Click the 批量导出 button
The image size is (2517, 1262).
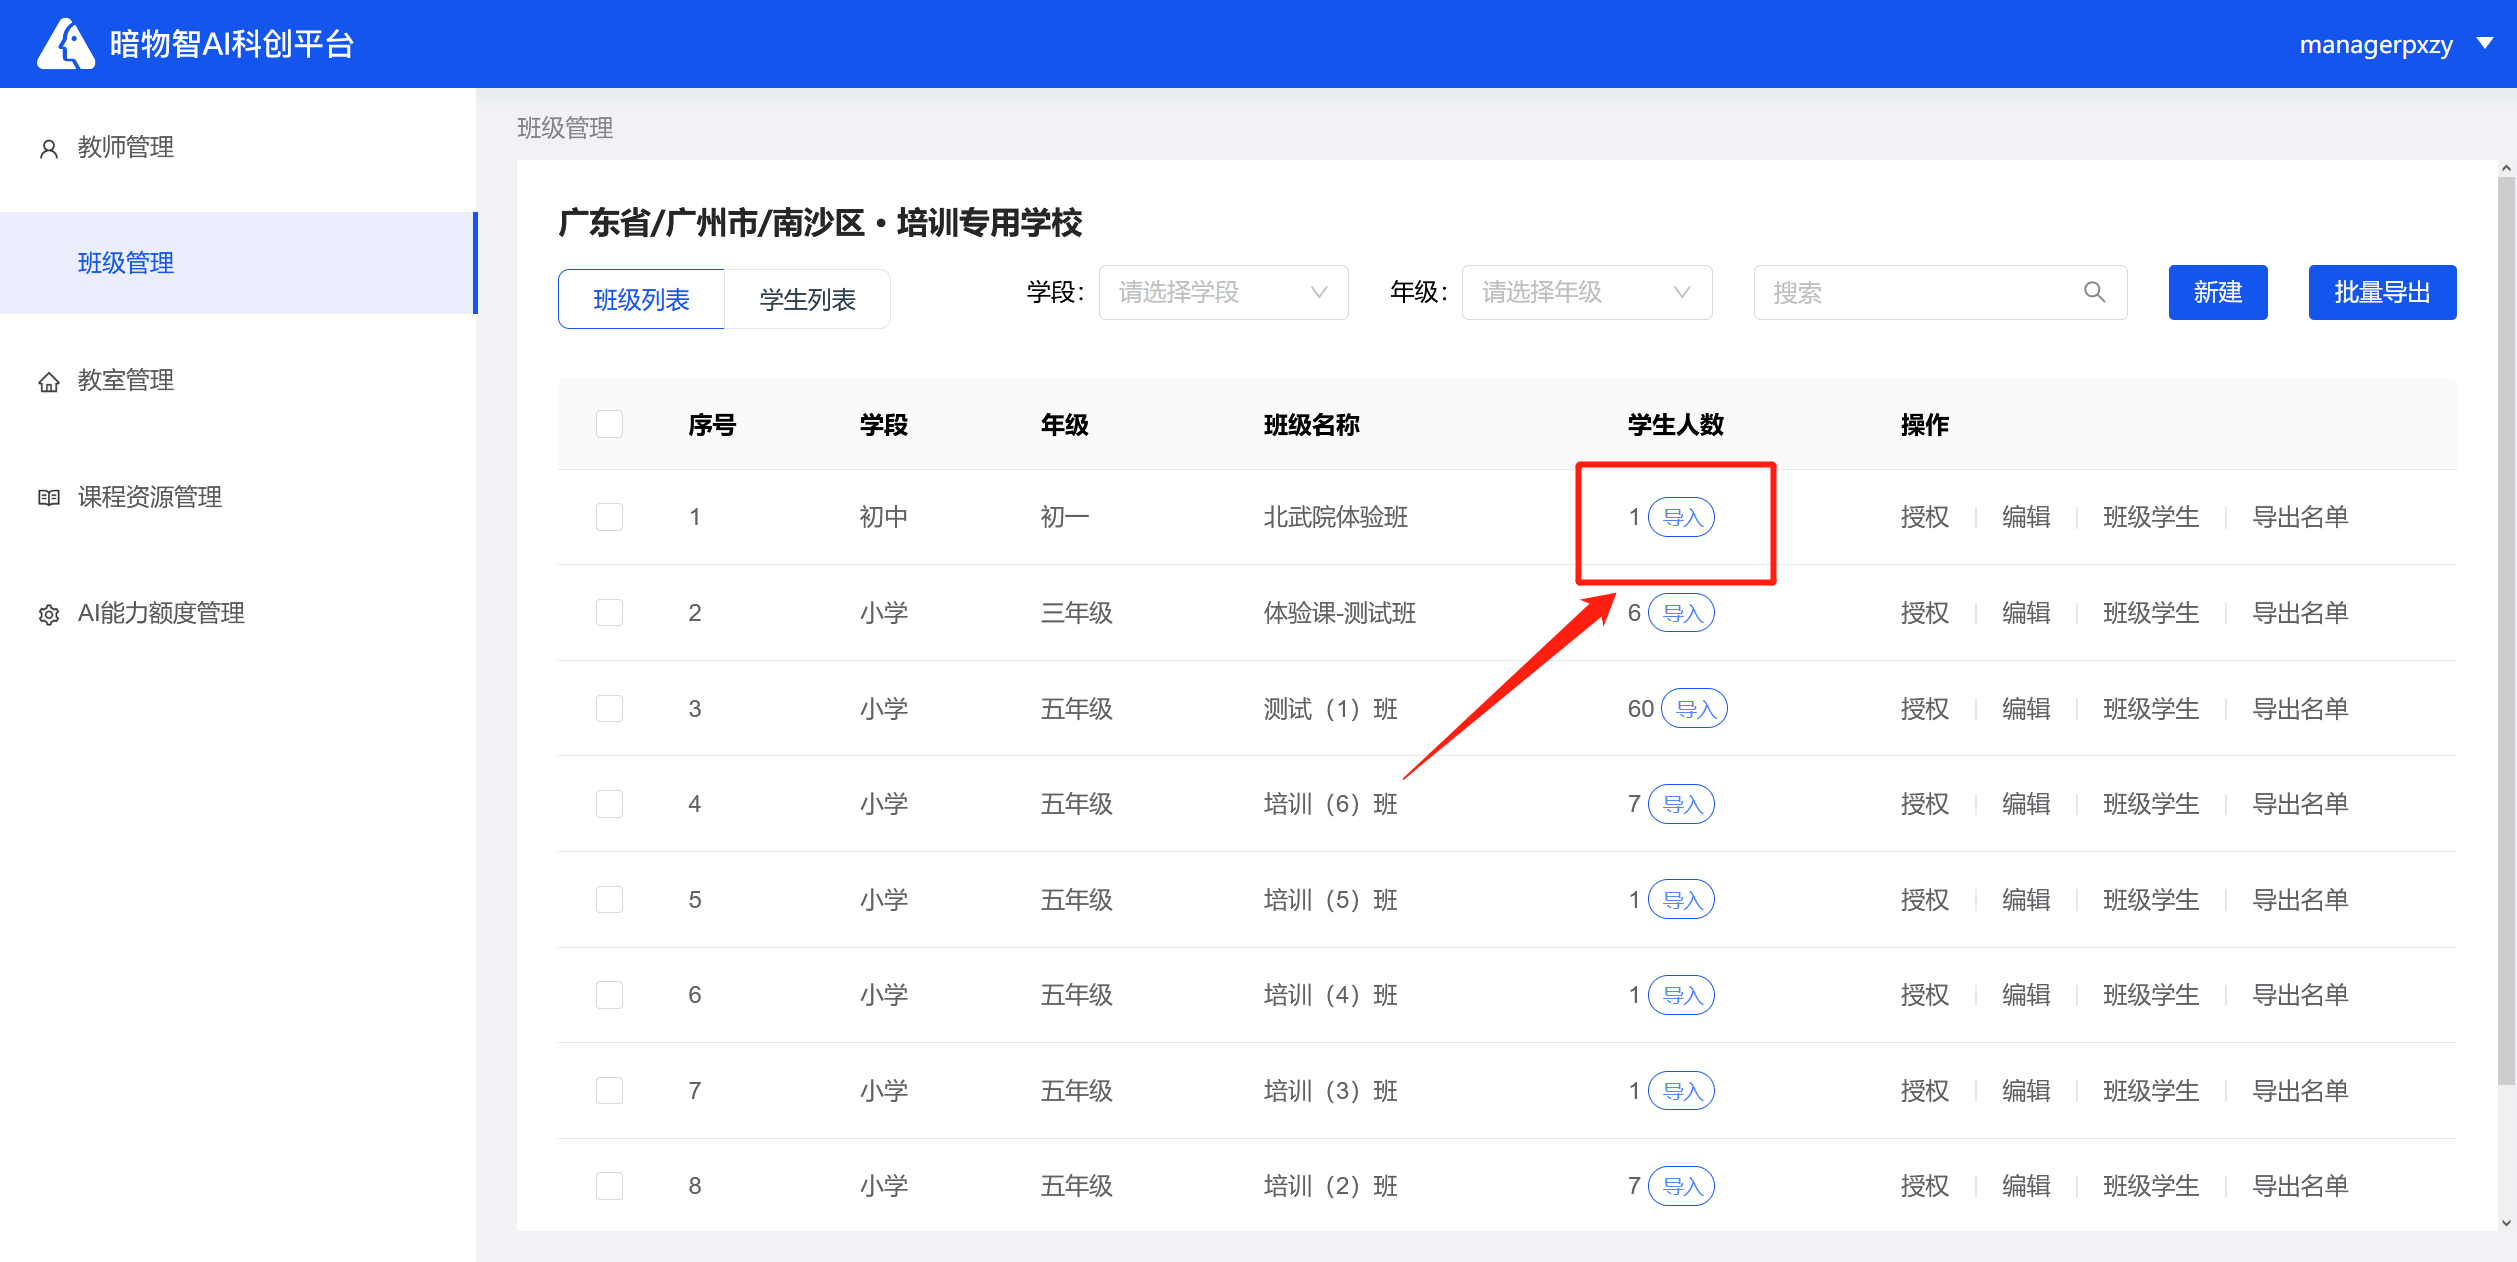point(2381,292)
